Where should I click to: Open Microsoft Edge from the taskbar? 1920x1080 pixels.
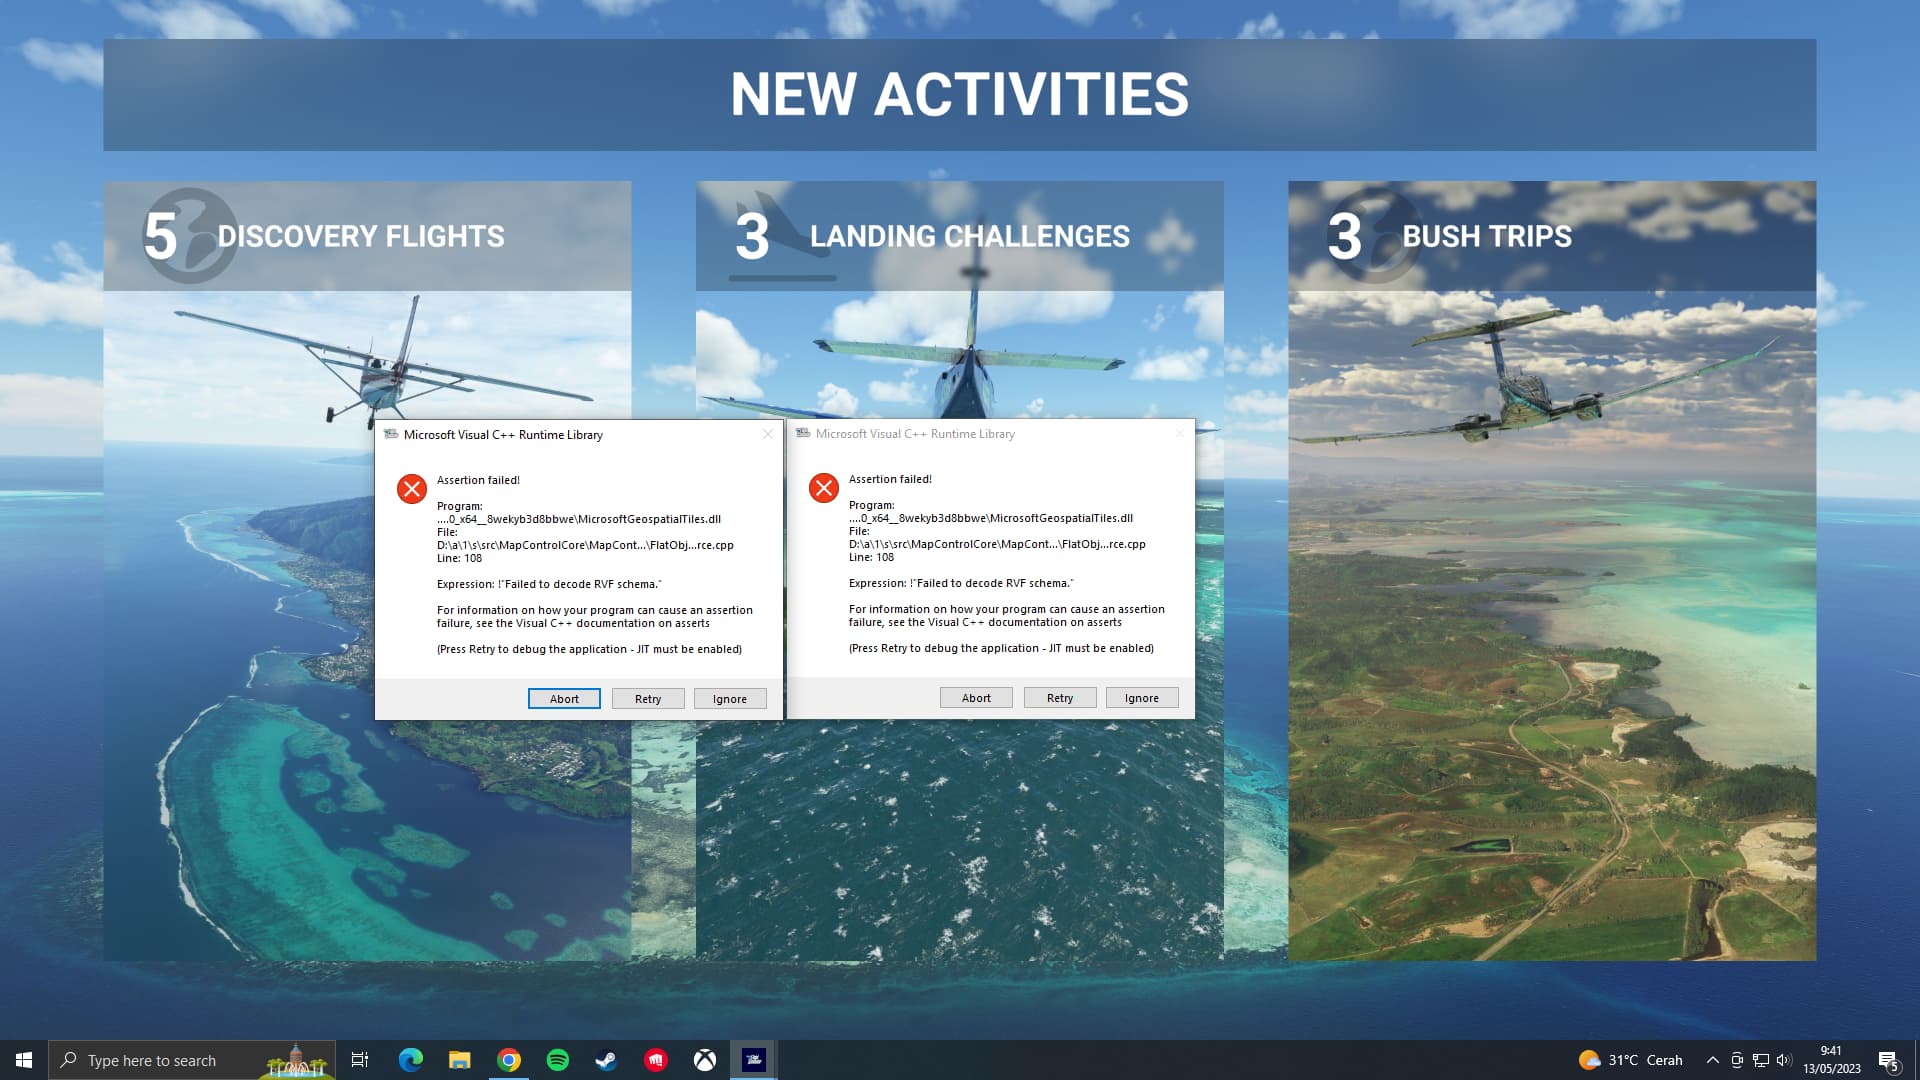(x=410, y=1060)
